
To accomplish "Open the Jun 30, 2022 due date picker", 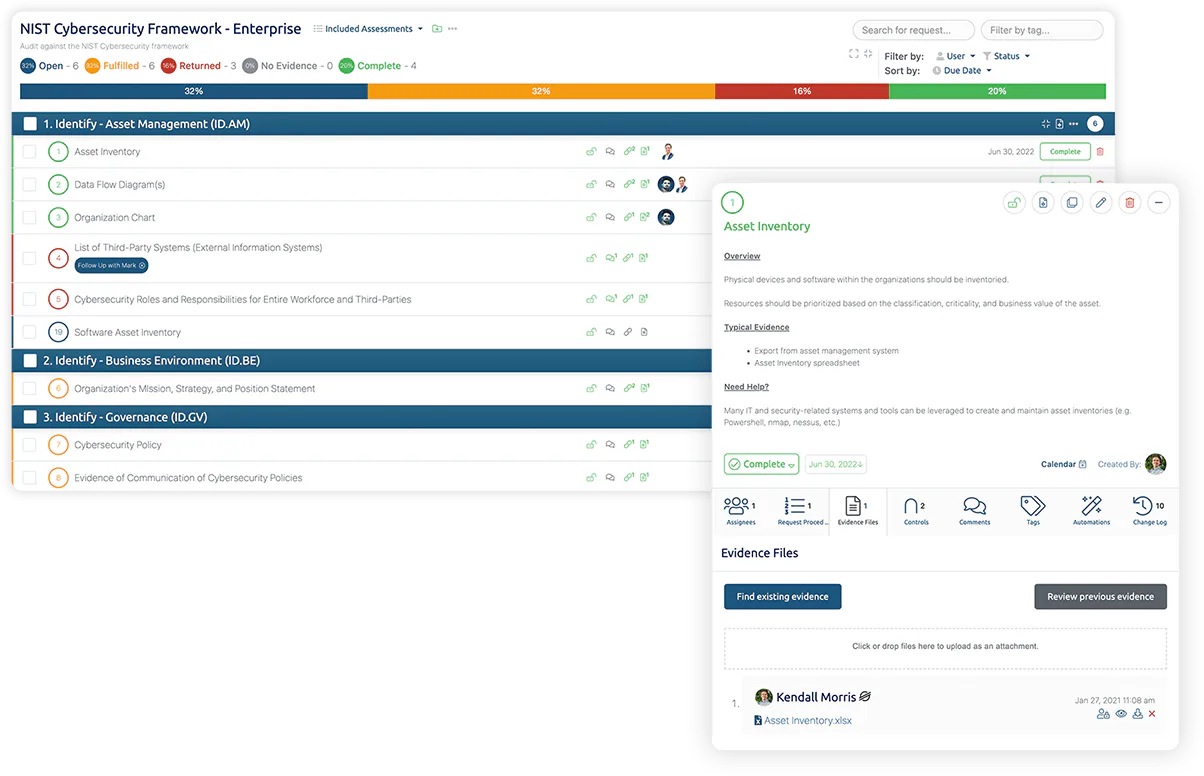I will [835, 464].
